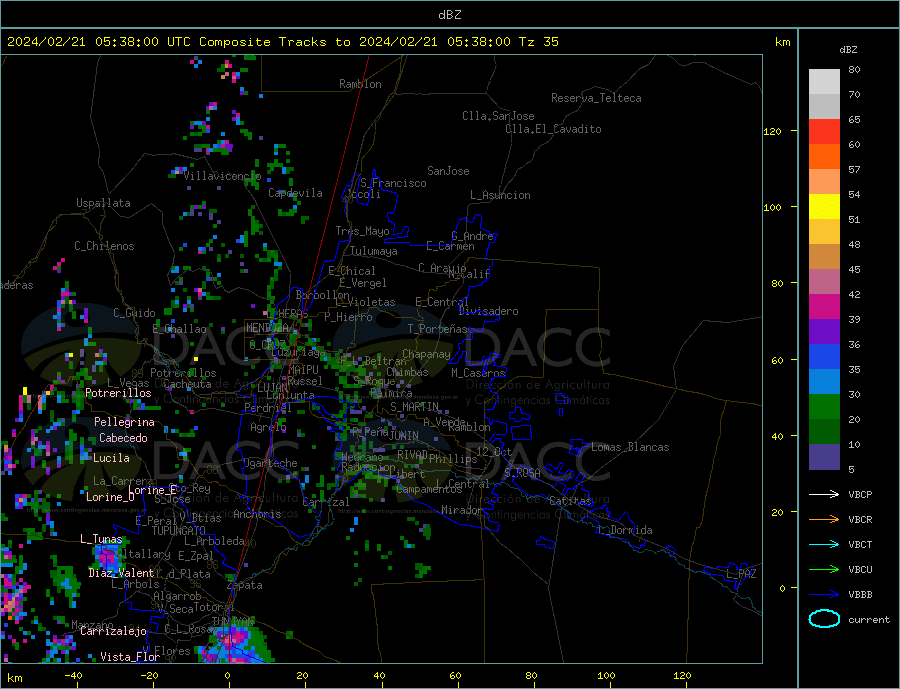The height and width of the screenshot is (689, 900).
Task: Click the white 'Carrizalejo' label
Action: [x=113, y=632]
